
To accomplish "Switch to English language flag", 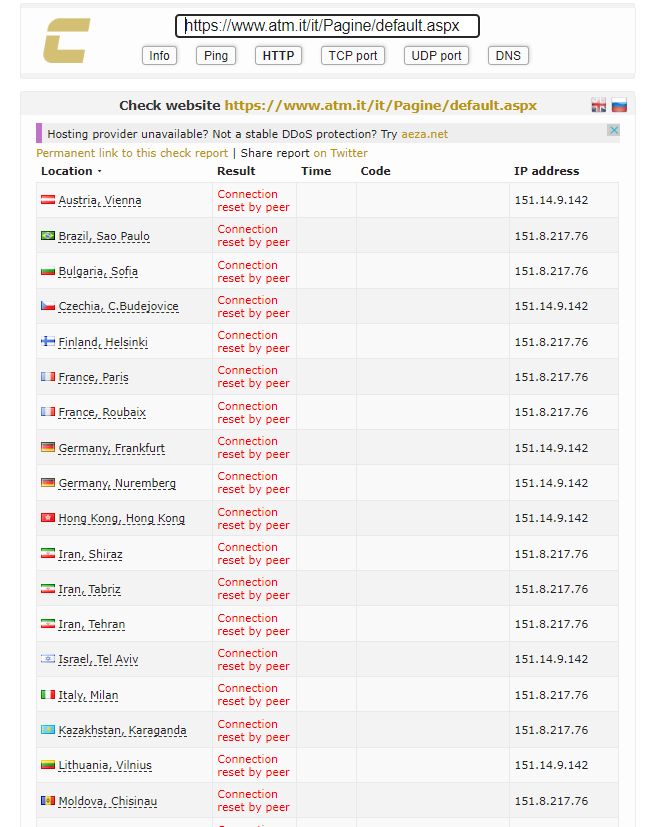I will pyautogui.click(x=599, y=105).
